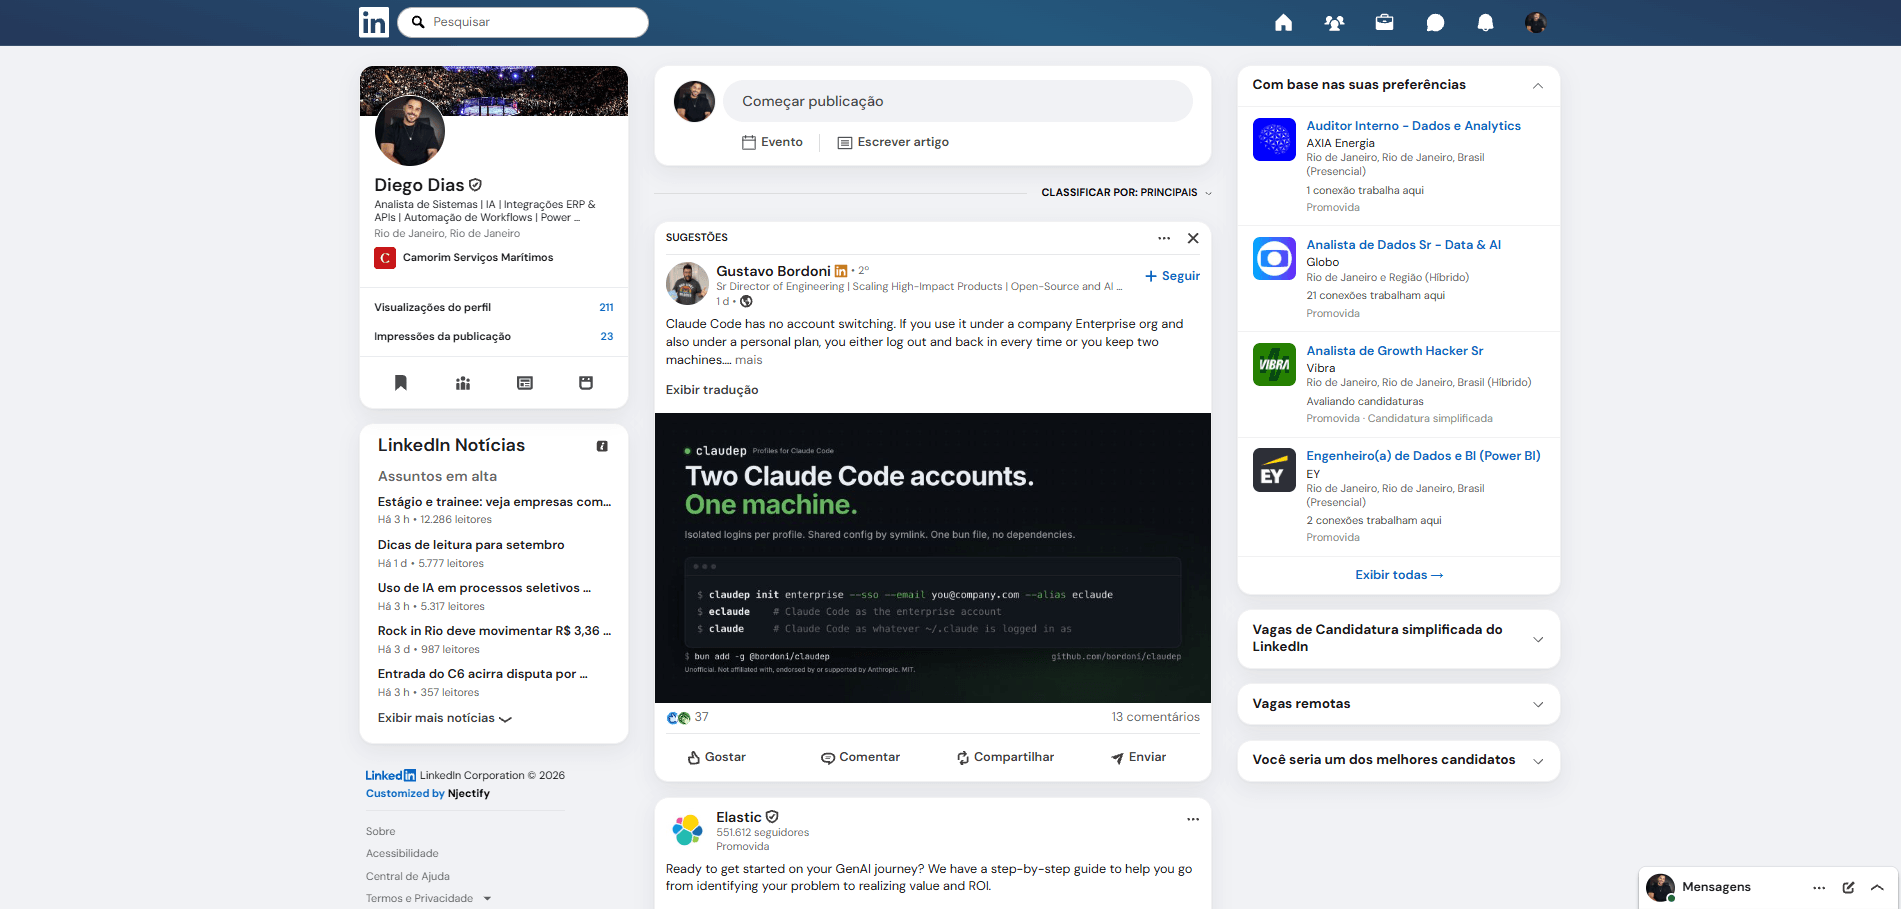Open the profile avatar menu in the header
The image size is (1901, 909).
pos(1536,22)
